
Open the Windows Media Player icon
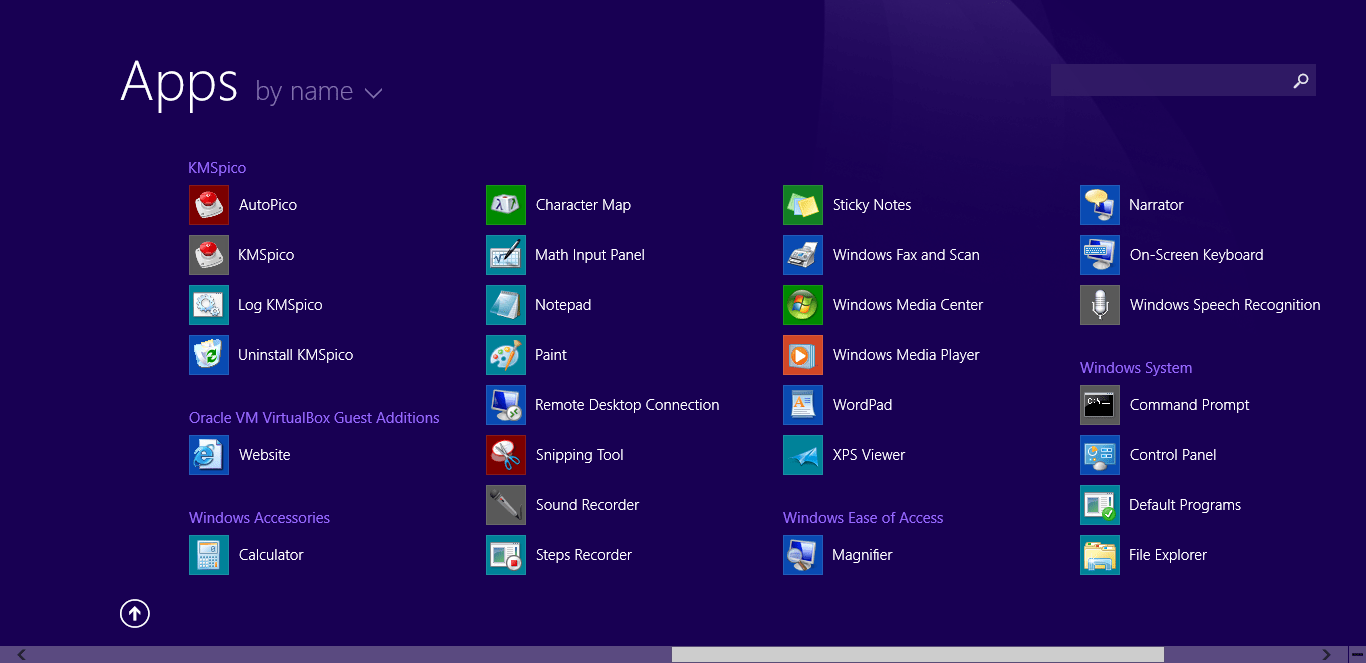click(x=803, y=355)
